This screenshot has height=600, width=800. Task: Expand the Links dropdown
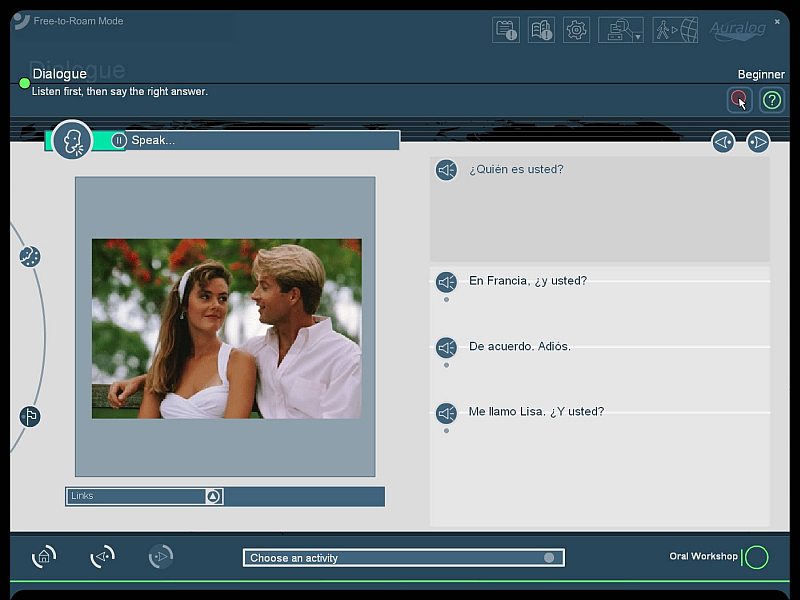[x=213, y=496]
